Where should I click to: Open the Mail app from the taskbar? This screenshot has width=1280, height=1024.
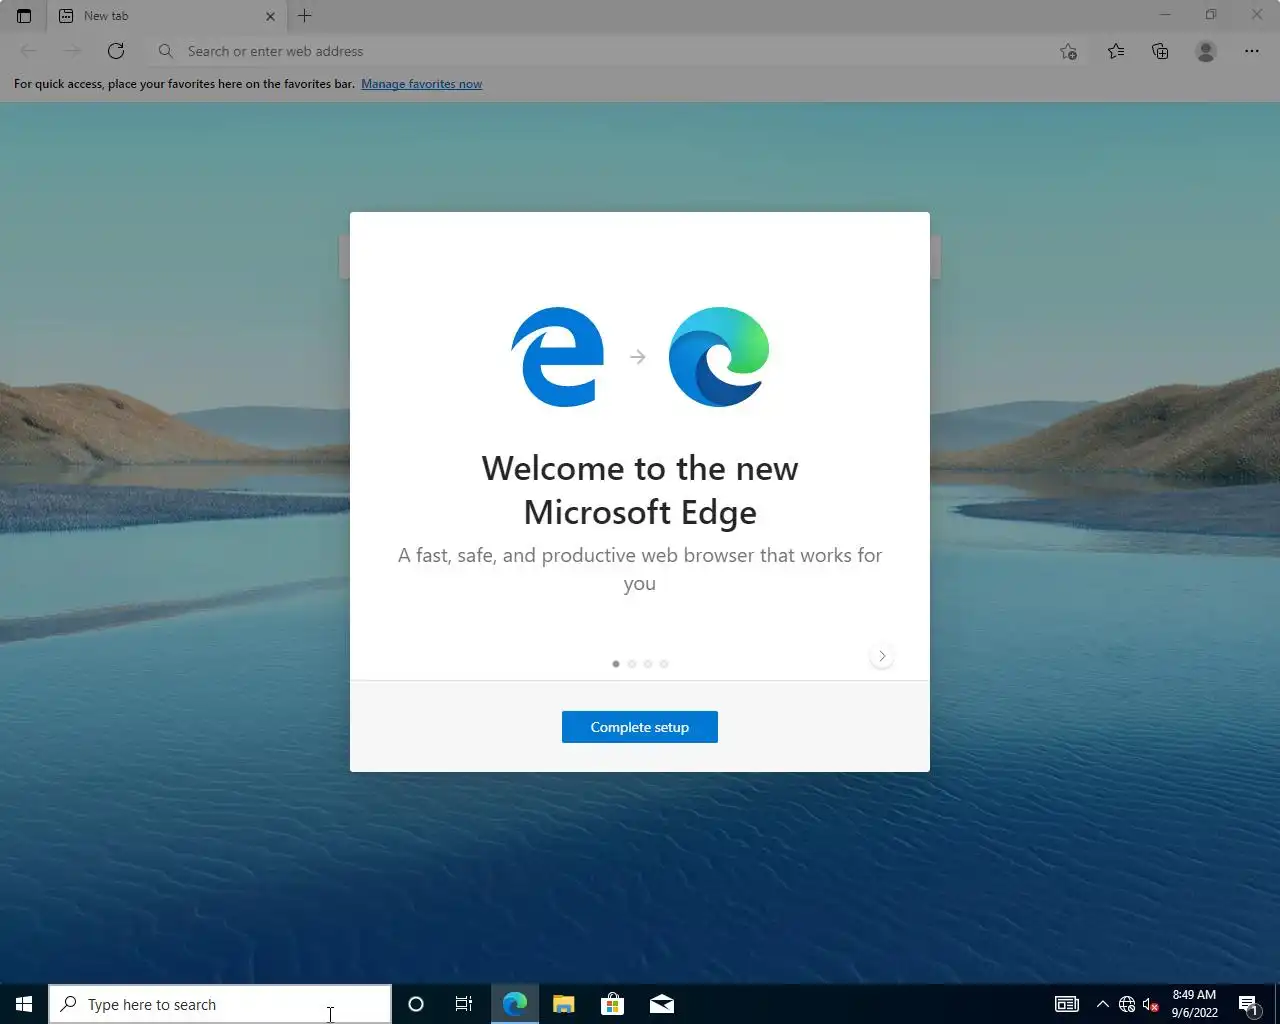(x=662, y=1004)
